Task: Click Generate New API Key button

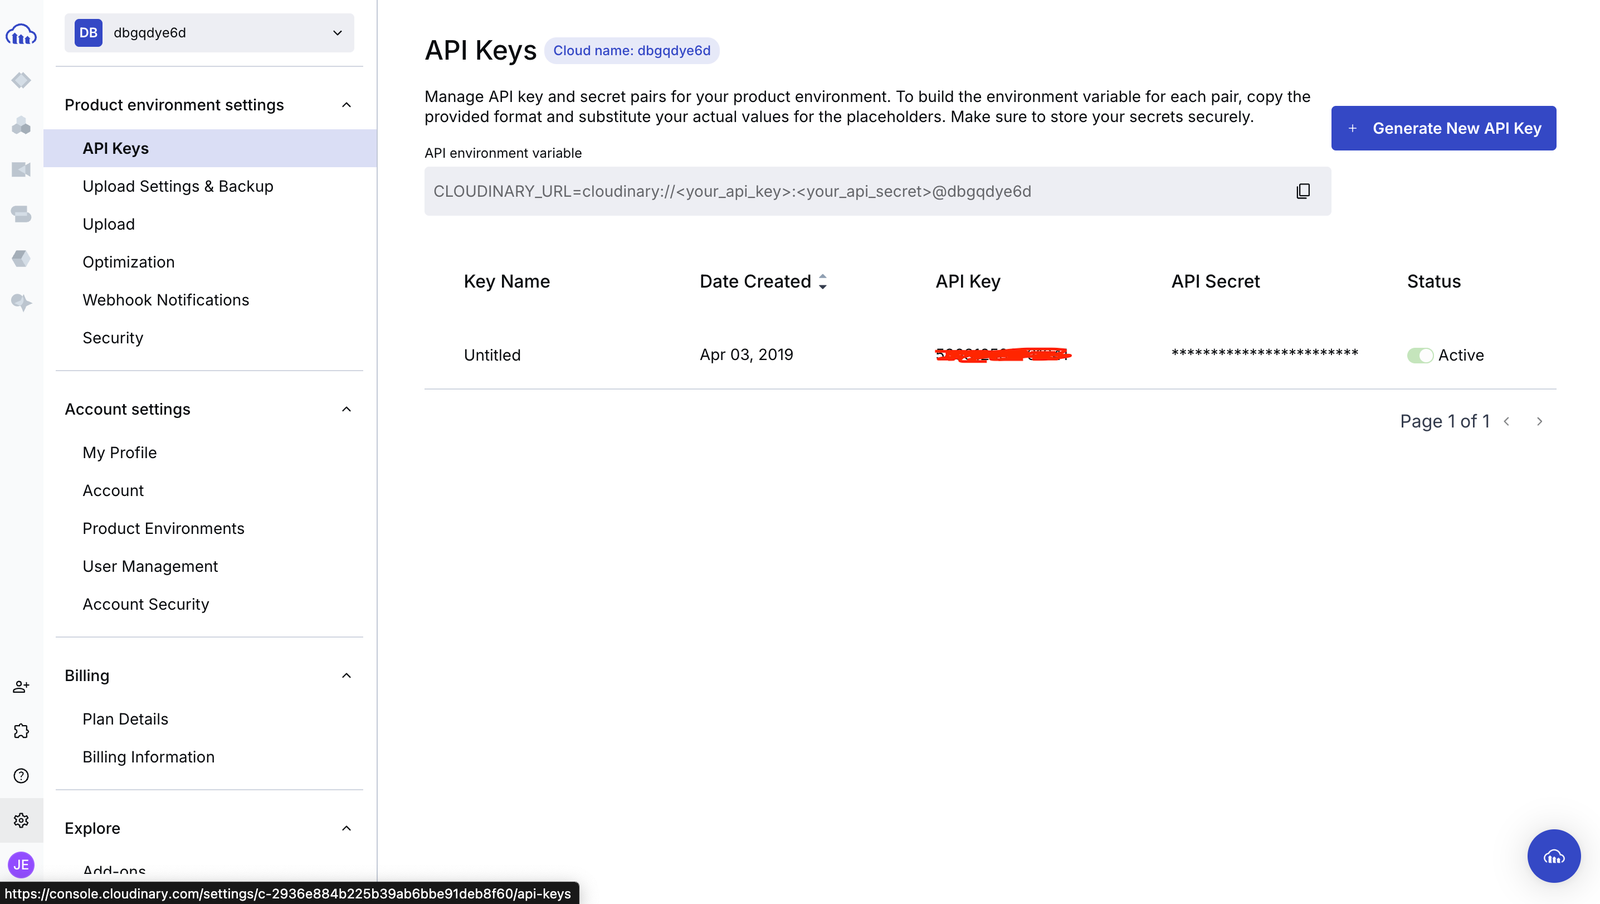Action: click(1443, 128)
